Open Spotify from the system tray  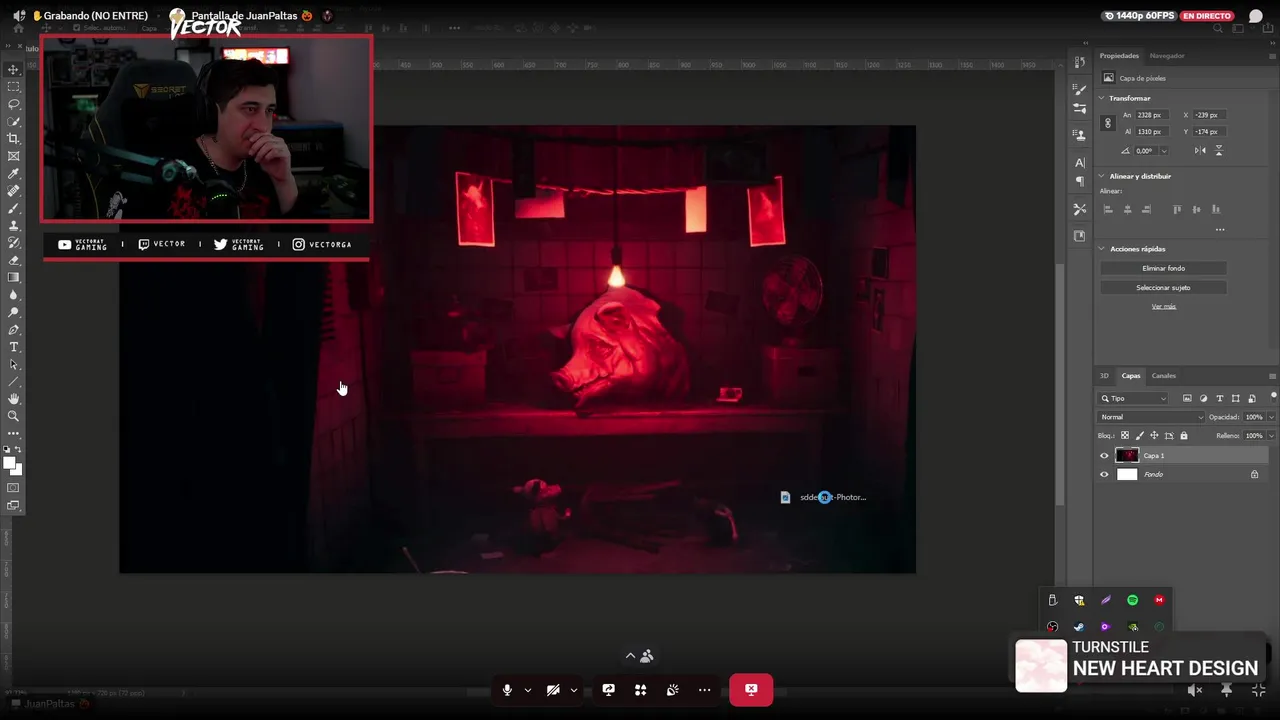(x=1132, y=600)
